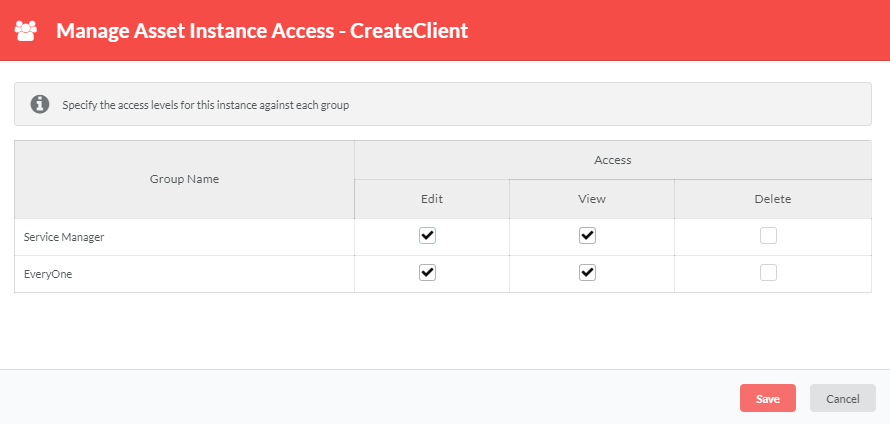Uncheck View access for Service Manager
890x424 pixels.
click(588, 236)
